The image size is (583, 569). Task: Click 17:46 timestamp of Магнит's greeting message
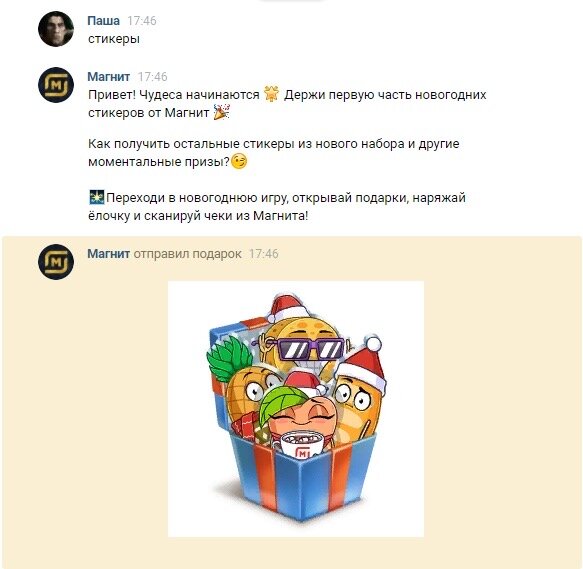click(x=152, y=77)
